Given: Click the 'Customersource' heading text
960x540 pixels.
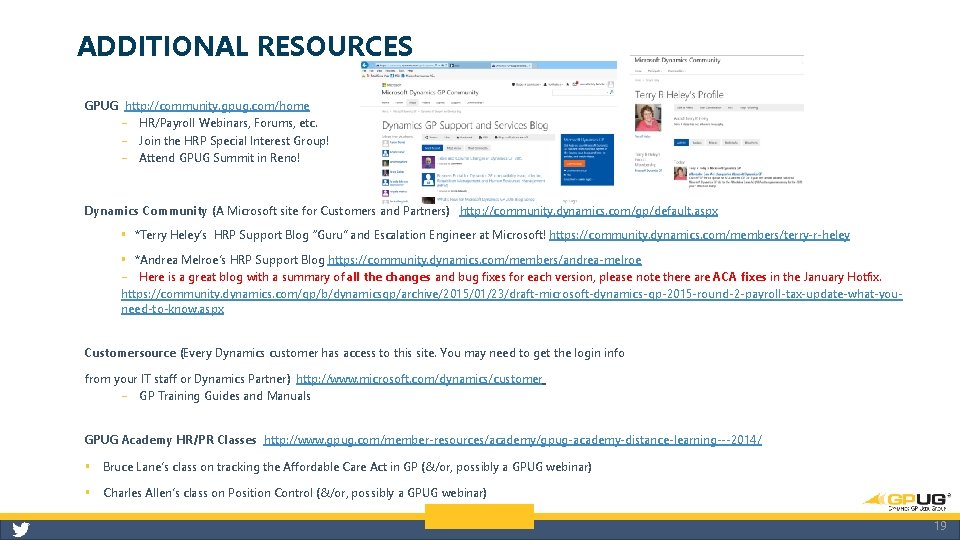Looking at the screenshot, I should click(x=130, y=353).
